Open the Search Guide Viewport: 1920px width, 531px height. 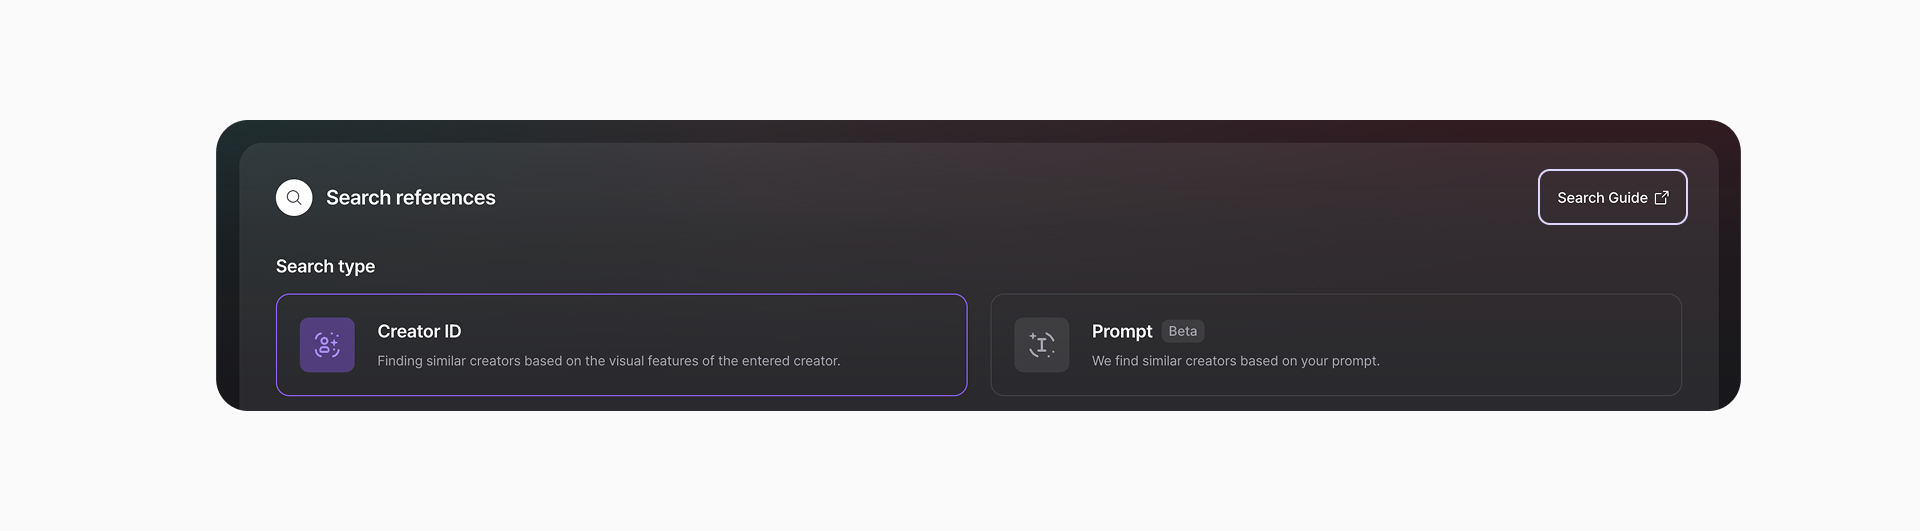click(x=1611, y=198)
